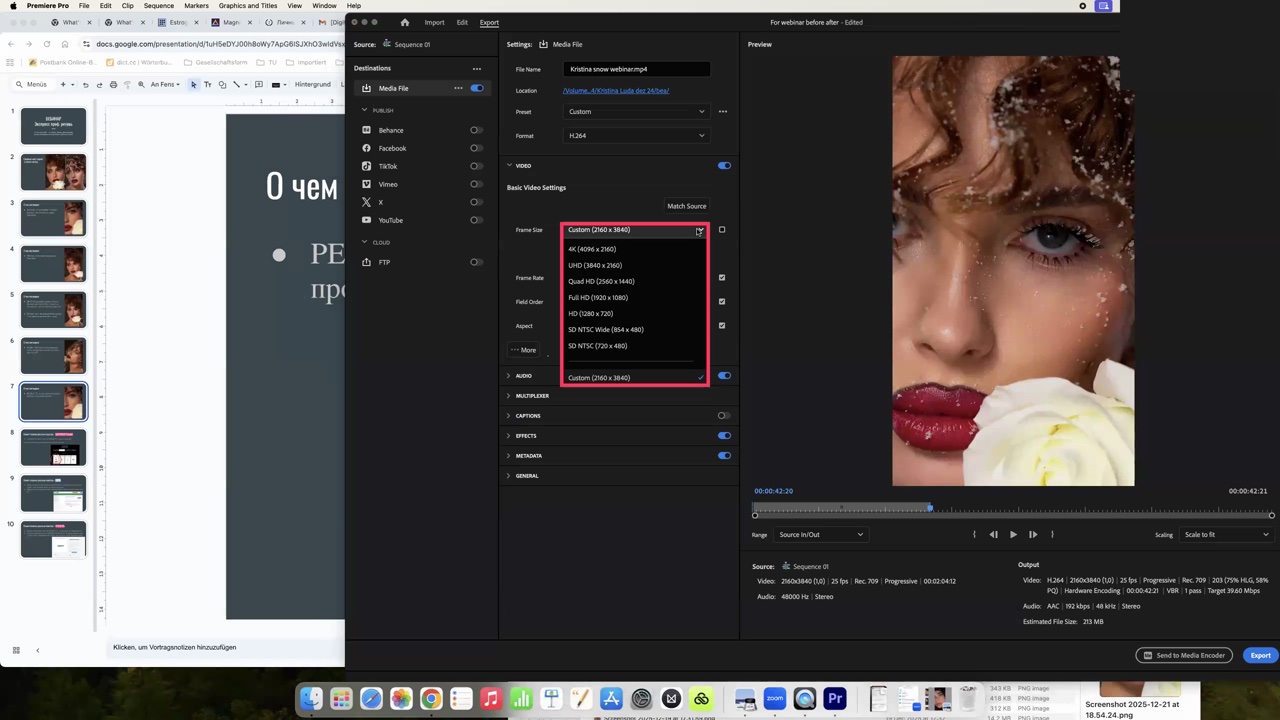Go to the Premiere home icon

[x=404, y=22]
